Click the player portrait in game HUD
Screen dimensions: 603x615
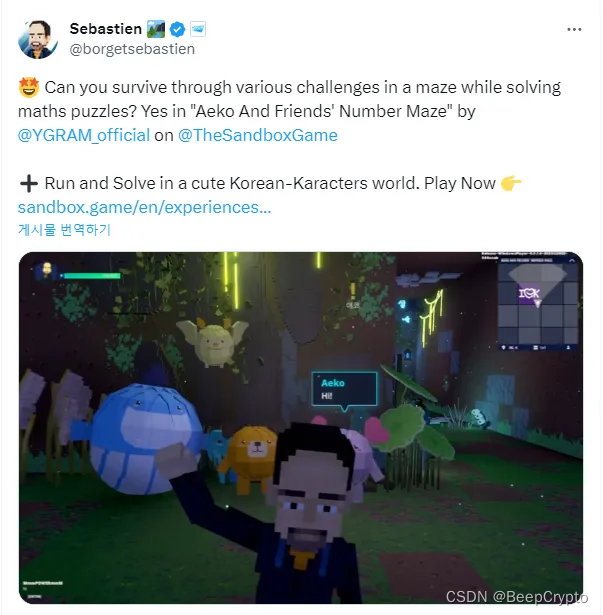[x=46, y=272]
